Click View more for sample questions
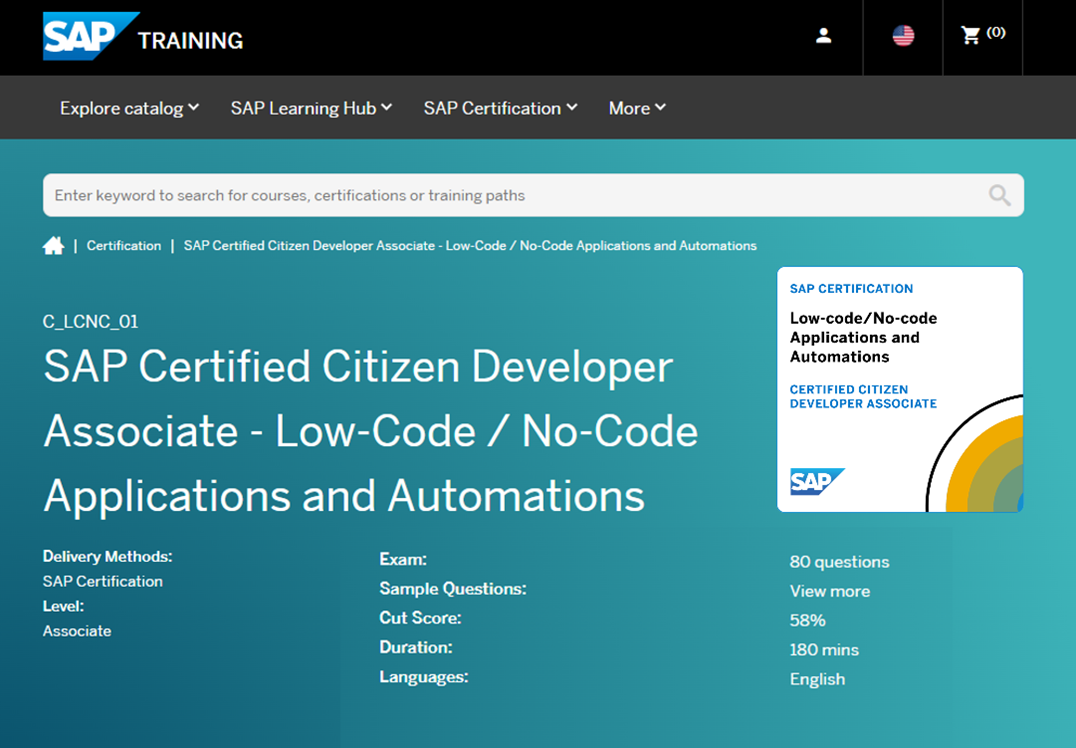This screenshot has height=748, width=1076. [829, 591]
